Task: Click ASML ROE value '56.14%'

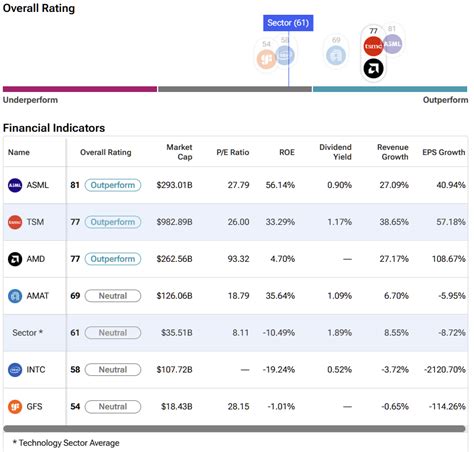Action: tap(280, 185)
